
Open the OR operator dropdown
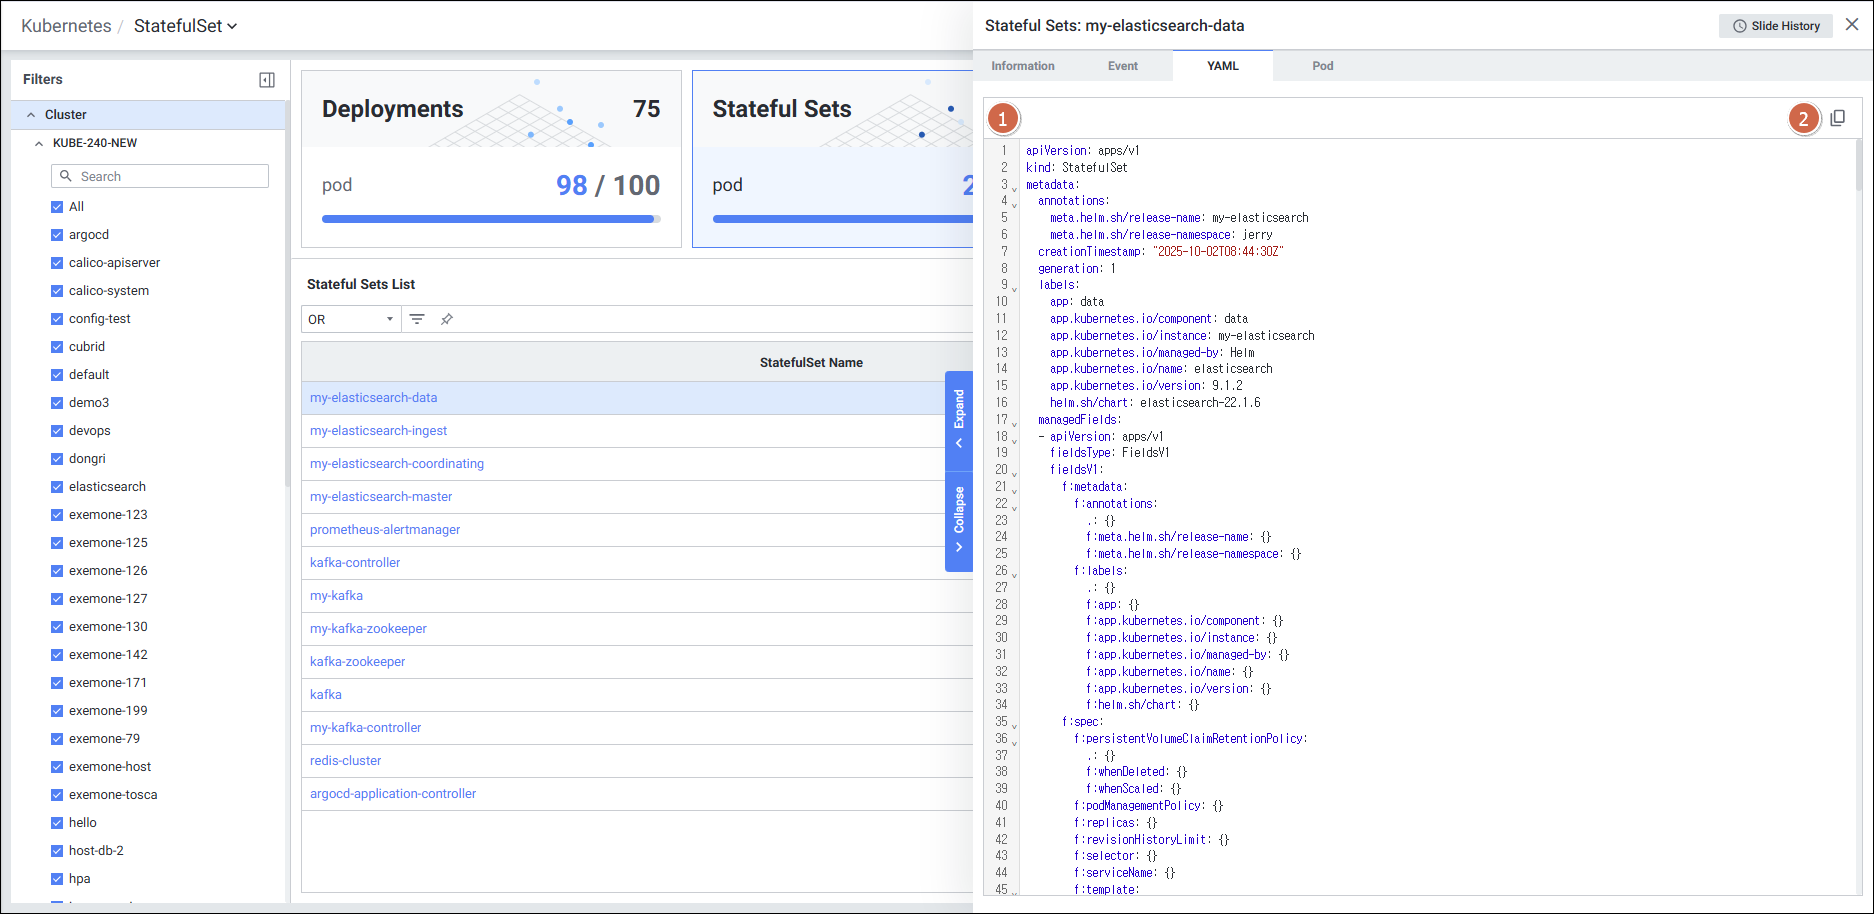(350, 319)
